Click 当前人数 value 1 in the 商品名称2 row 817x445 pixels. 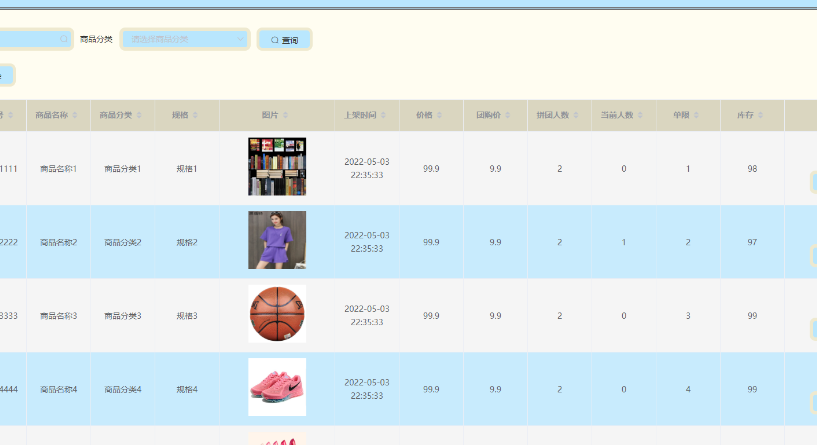tap(624, 242)
